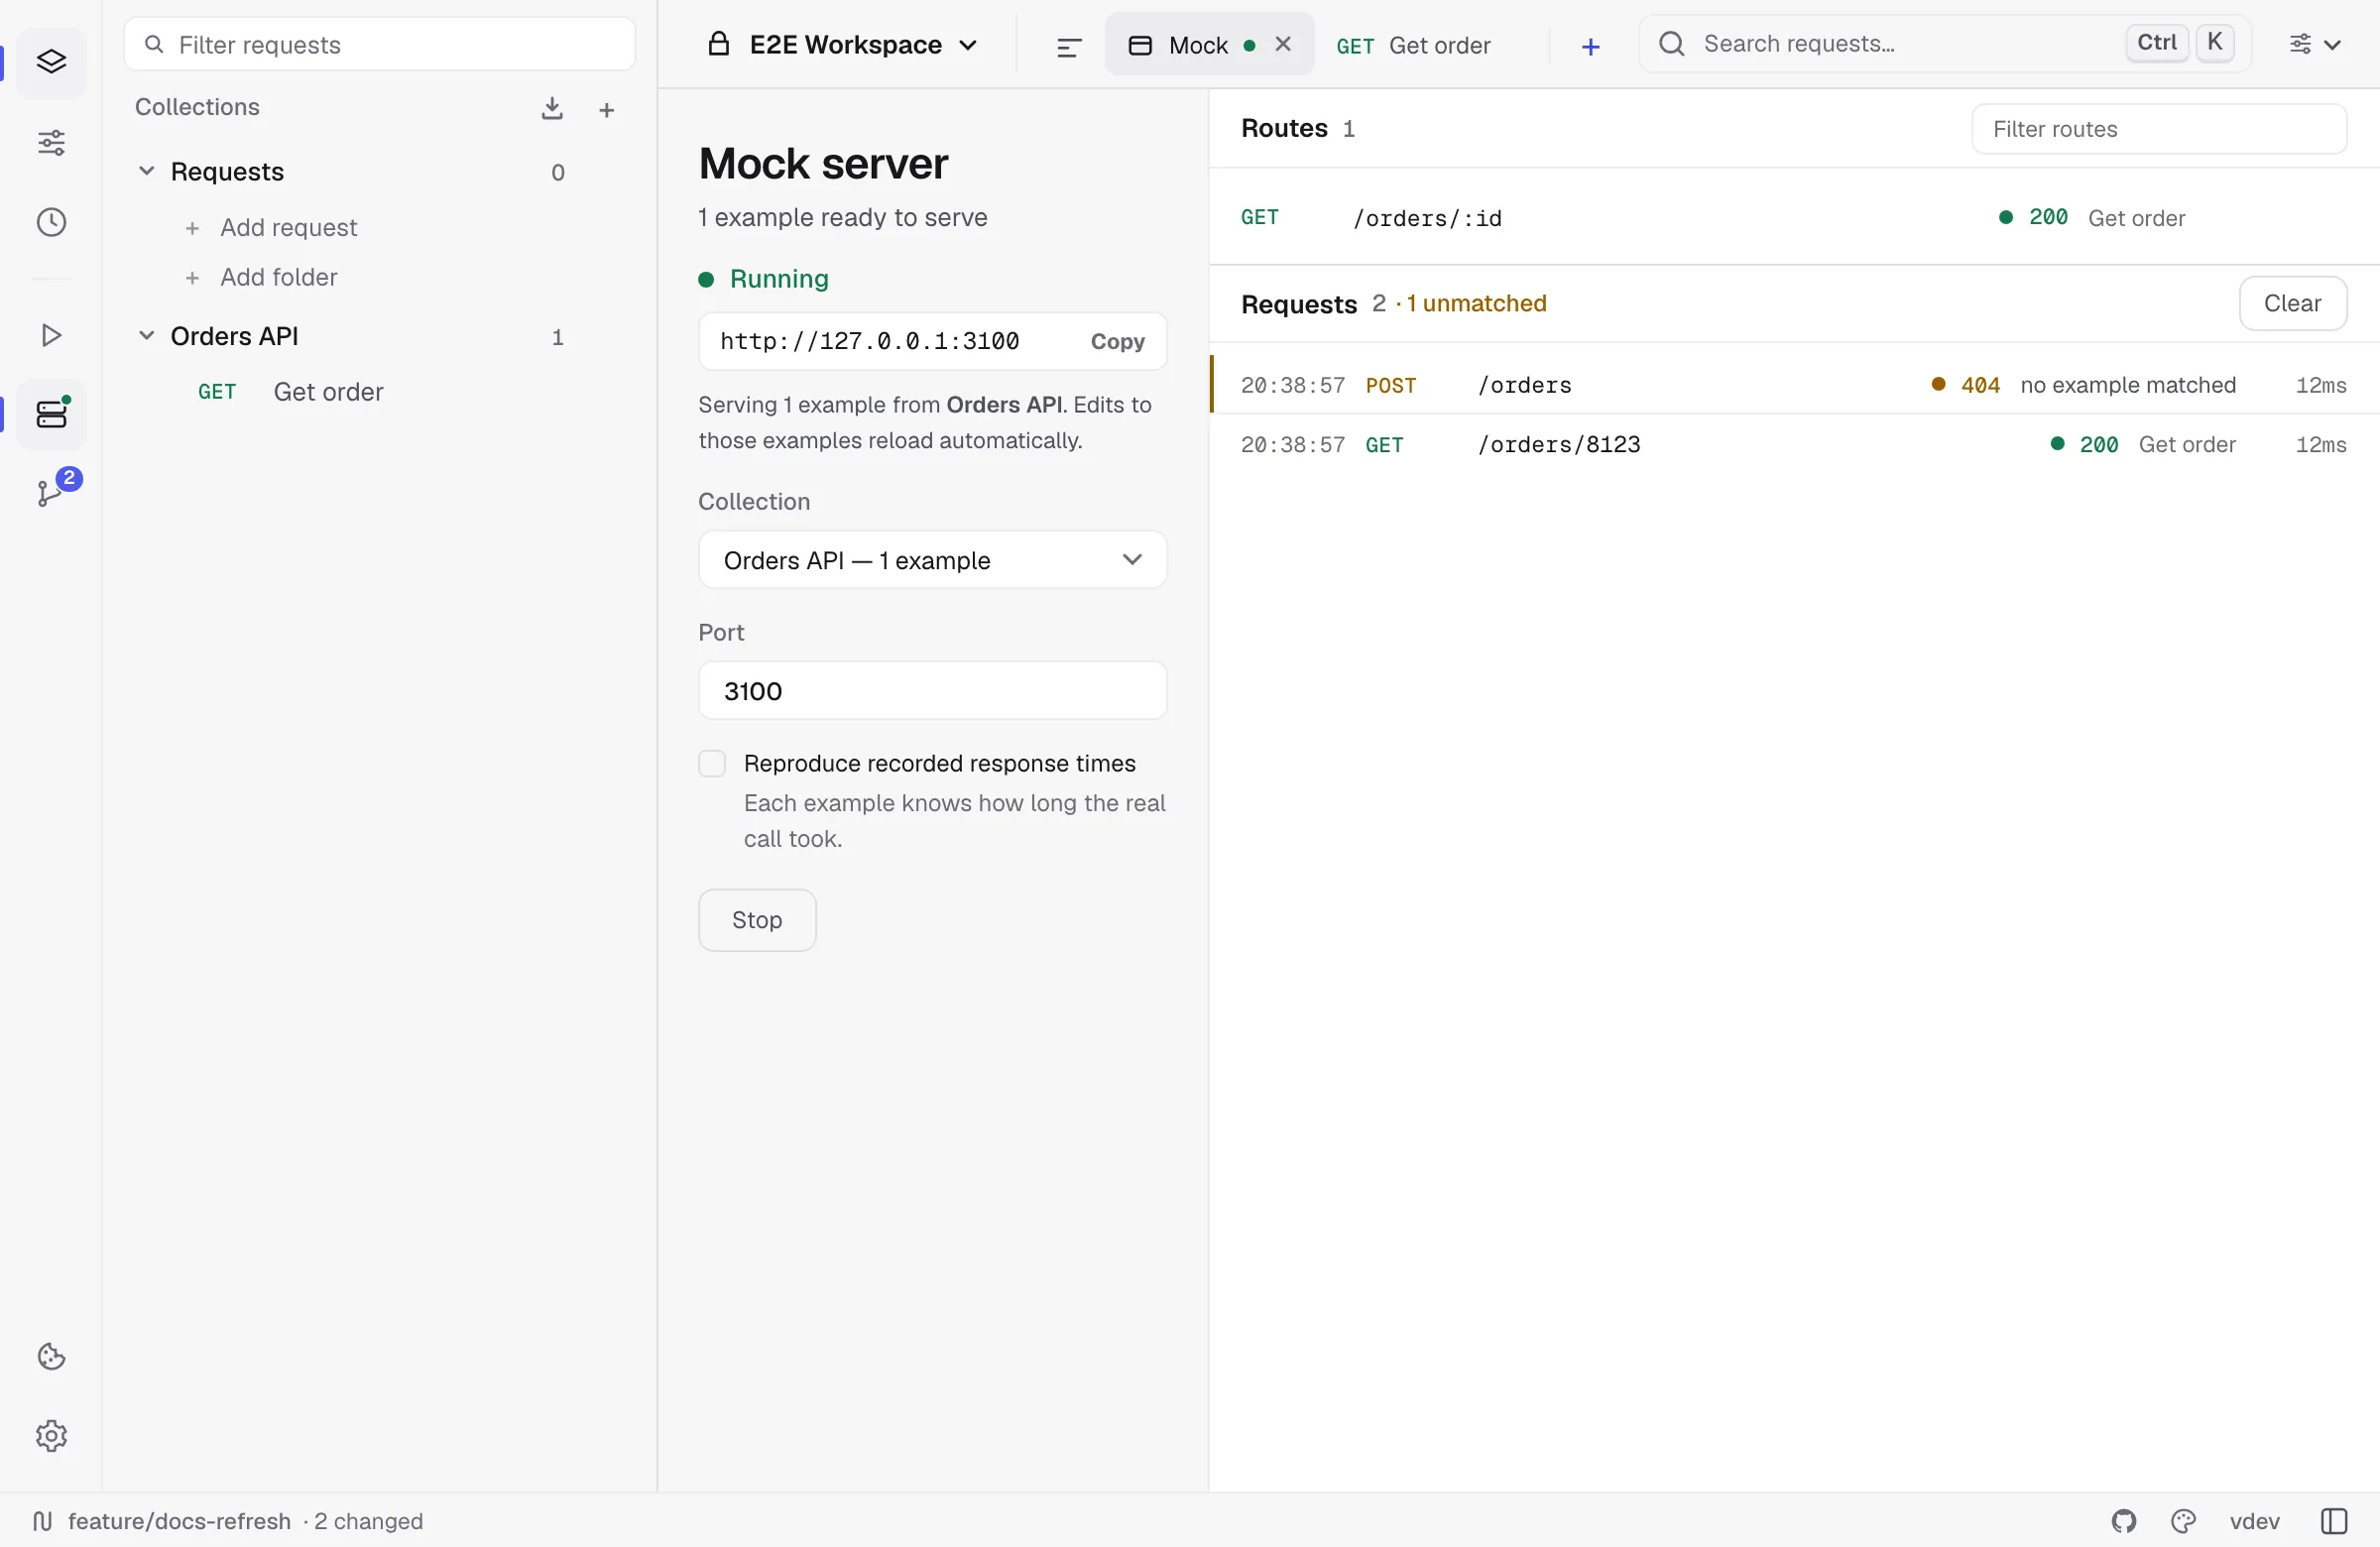
Task: Click the Clear requests button
Action: pyautogui.click(x=2292, y=303)
